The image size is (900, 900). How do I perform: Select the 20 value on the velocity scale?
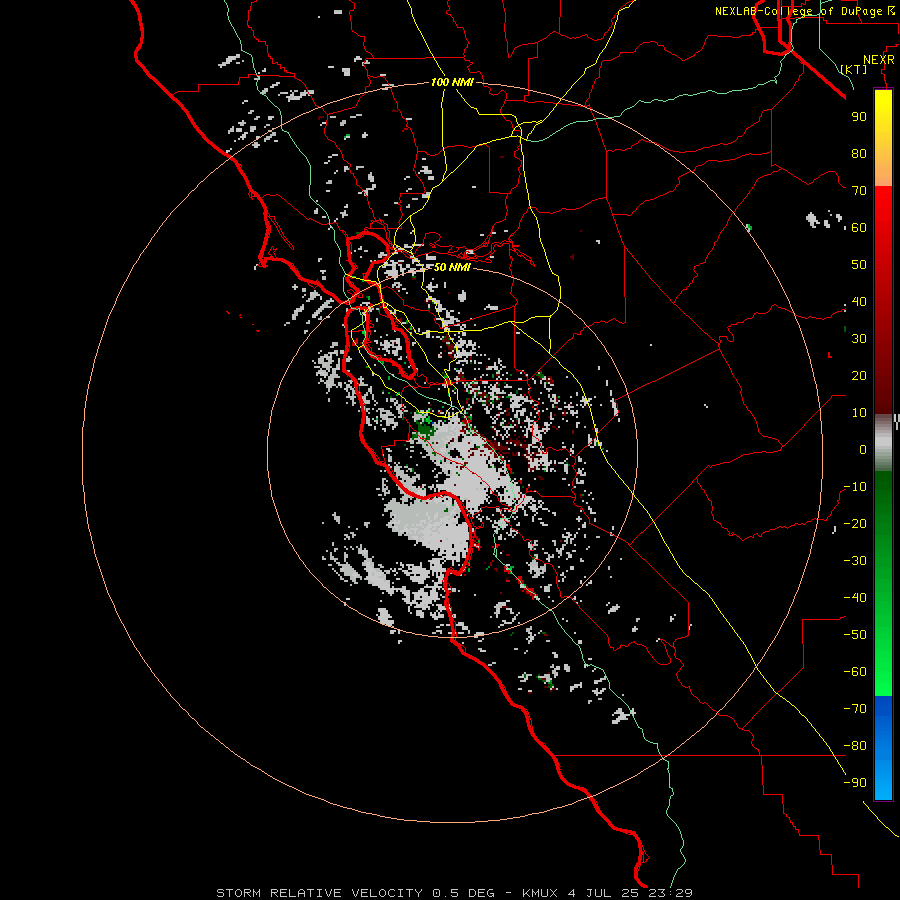click(859, 376)
